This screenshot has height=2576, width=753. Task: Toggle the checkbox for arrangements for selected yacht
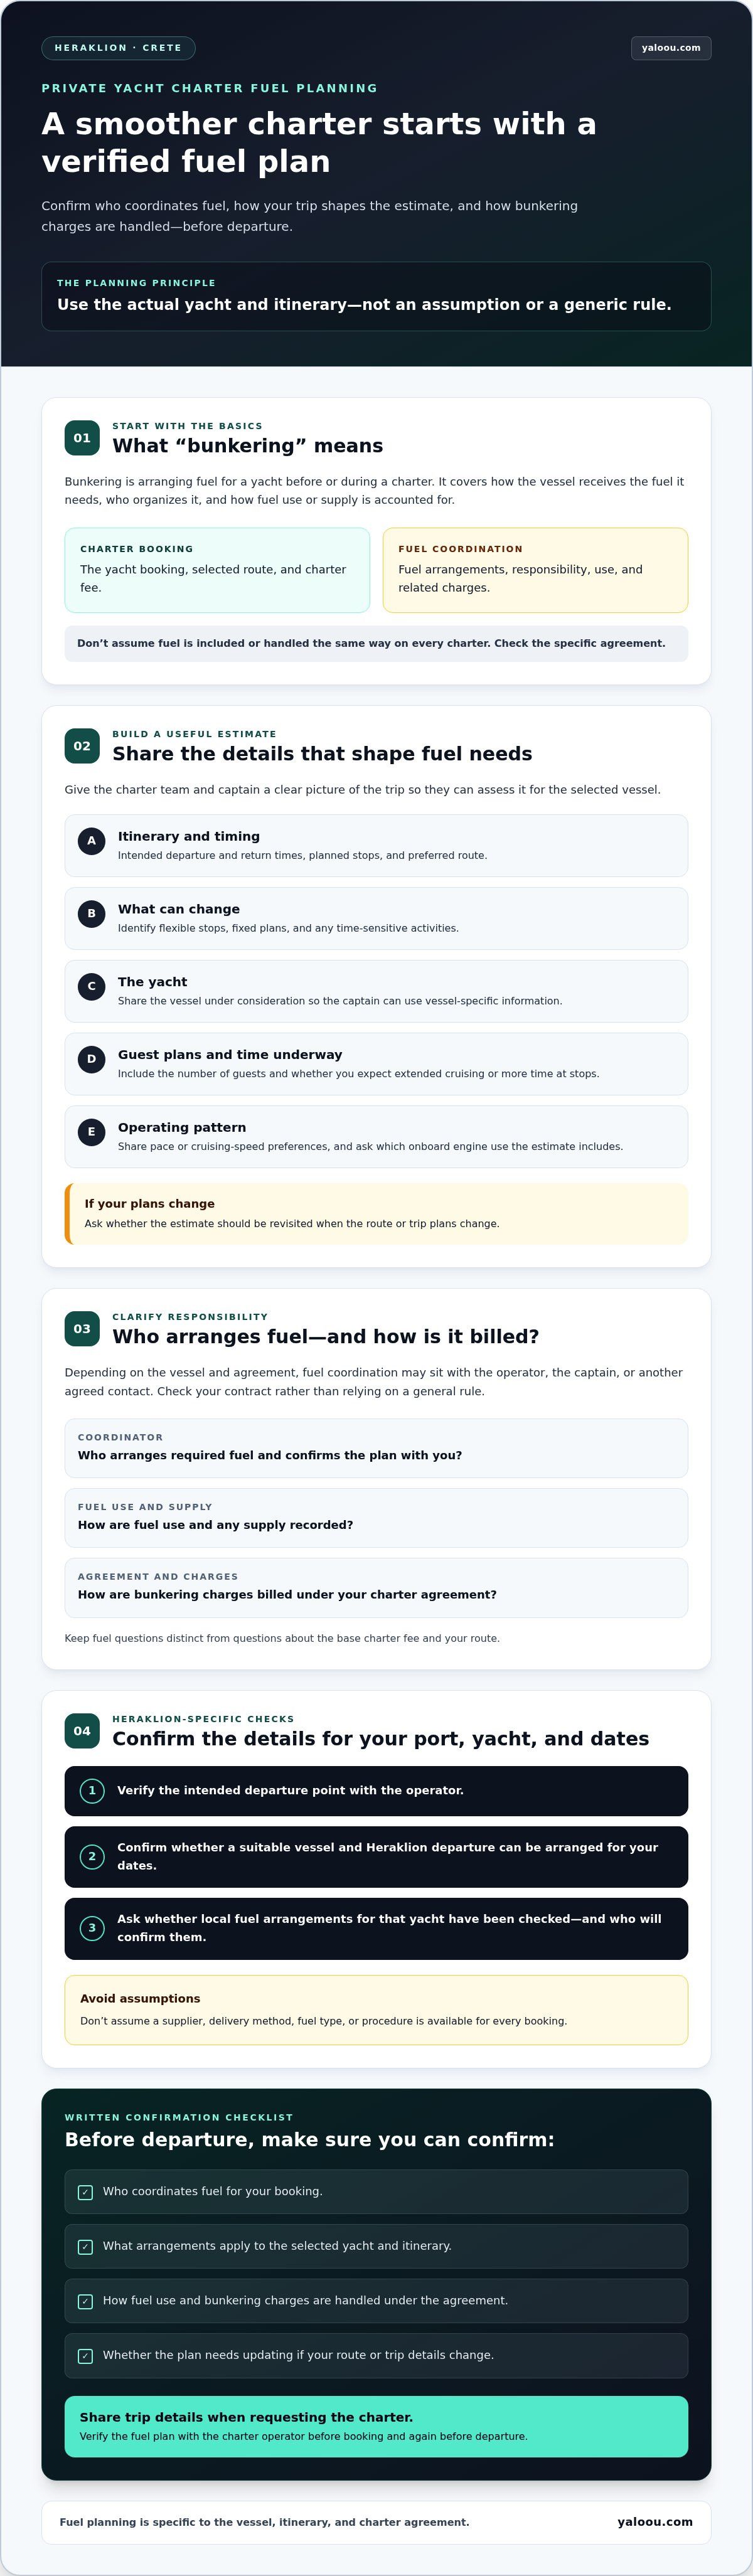(x=85, y=2247)
